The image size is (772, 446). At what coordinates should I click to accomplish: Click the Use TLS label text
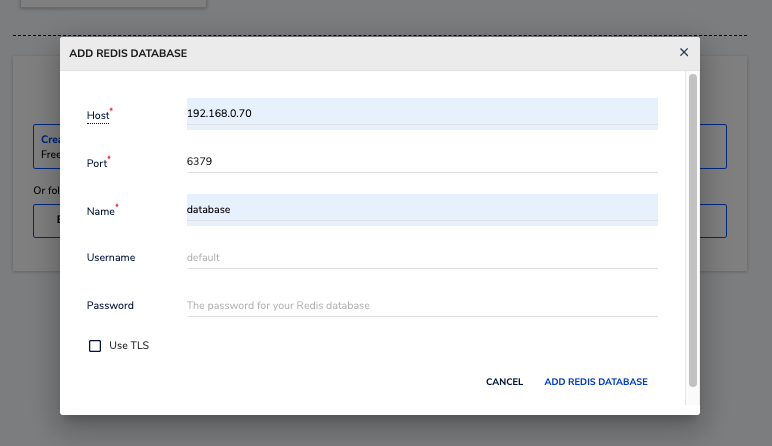pyautogui.click(x=129, y=346)
